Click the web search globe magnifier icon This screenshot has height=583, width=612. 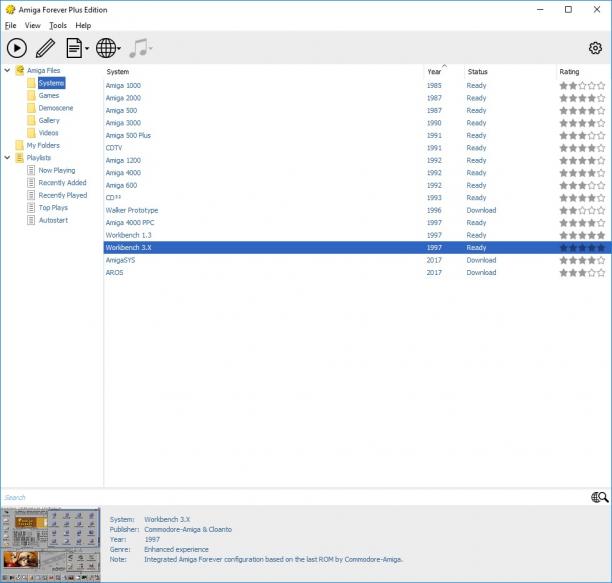tap(600, 497)
